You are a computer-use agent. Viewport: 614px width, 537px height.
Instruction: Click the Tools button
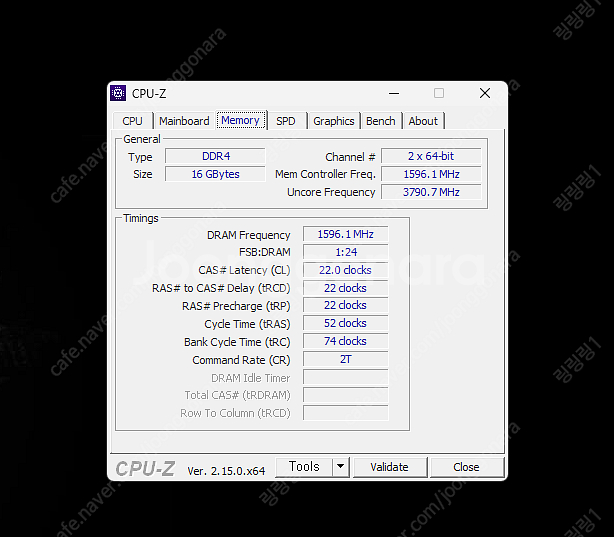[304, 466]
